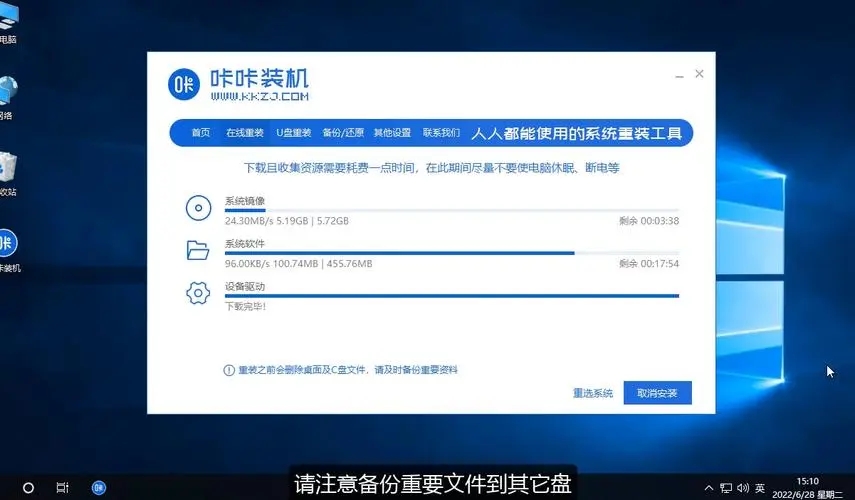Show hidden tray icons chevron
Image resolution: width=855 pixels, height=500 pixels.
click(x=708, y=487)
